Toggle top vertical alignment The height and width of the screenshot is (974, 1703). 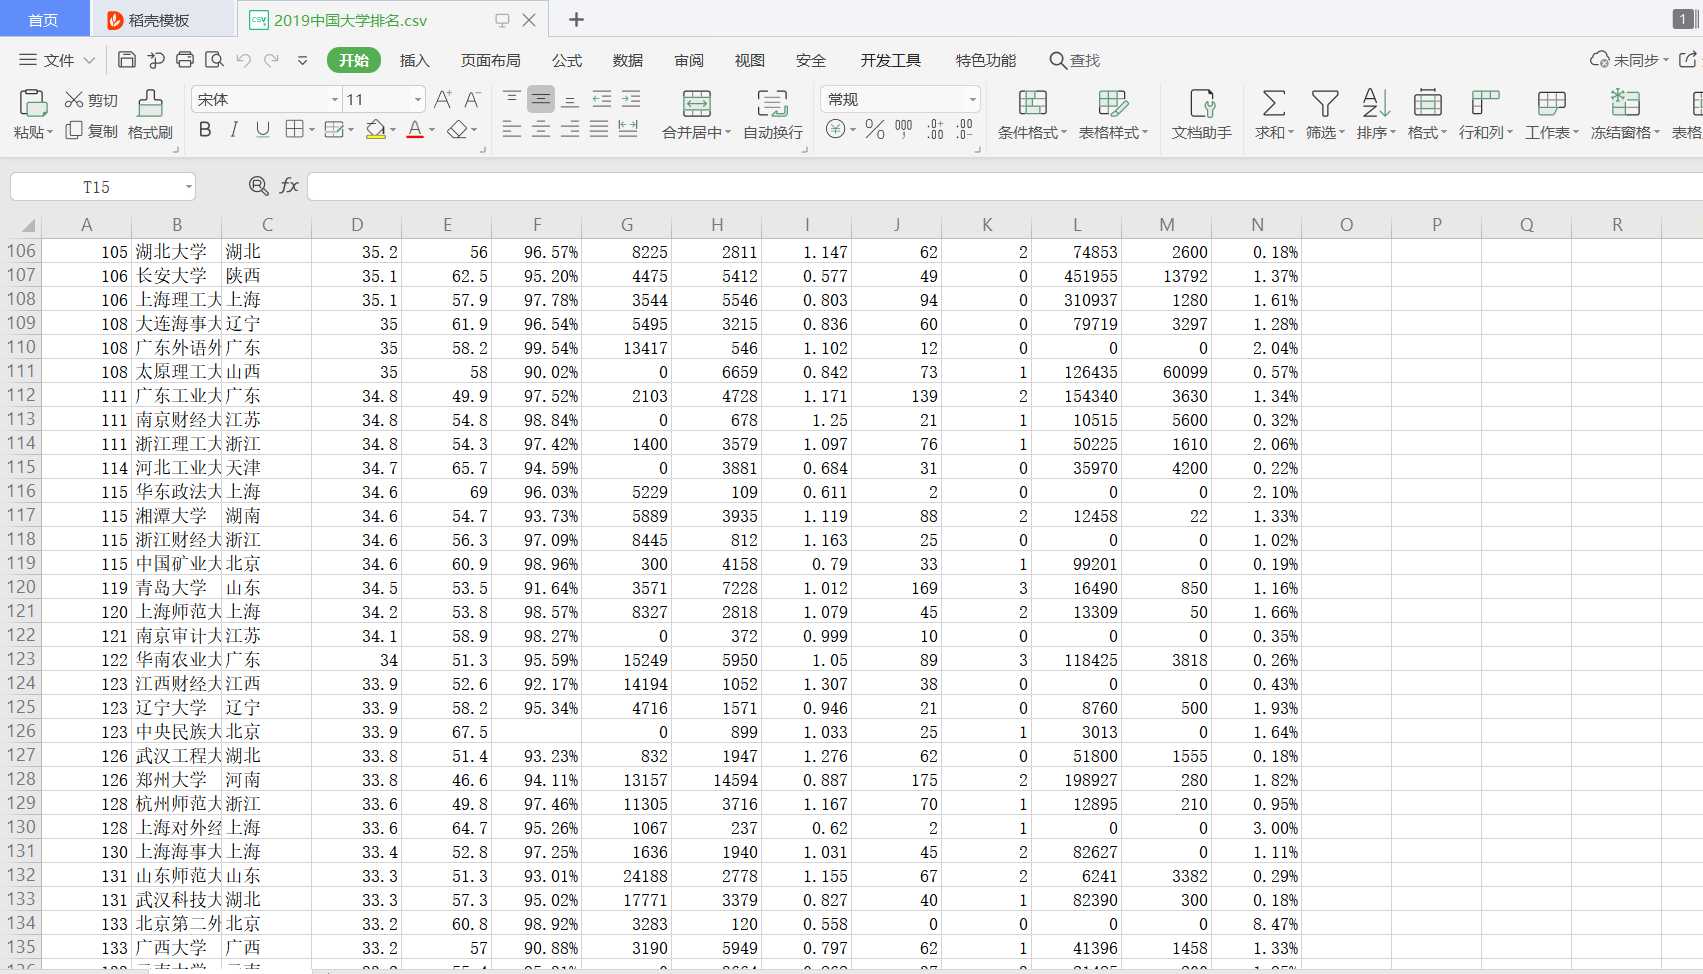coord(511,99)
